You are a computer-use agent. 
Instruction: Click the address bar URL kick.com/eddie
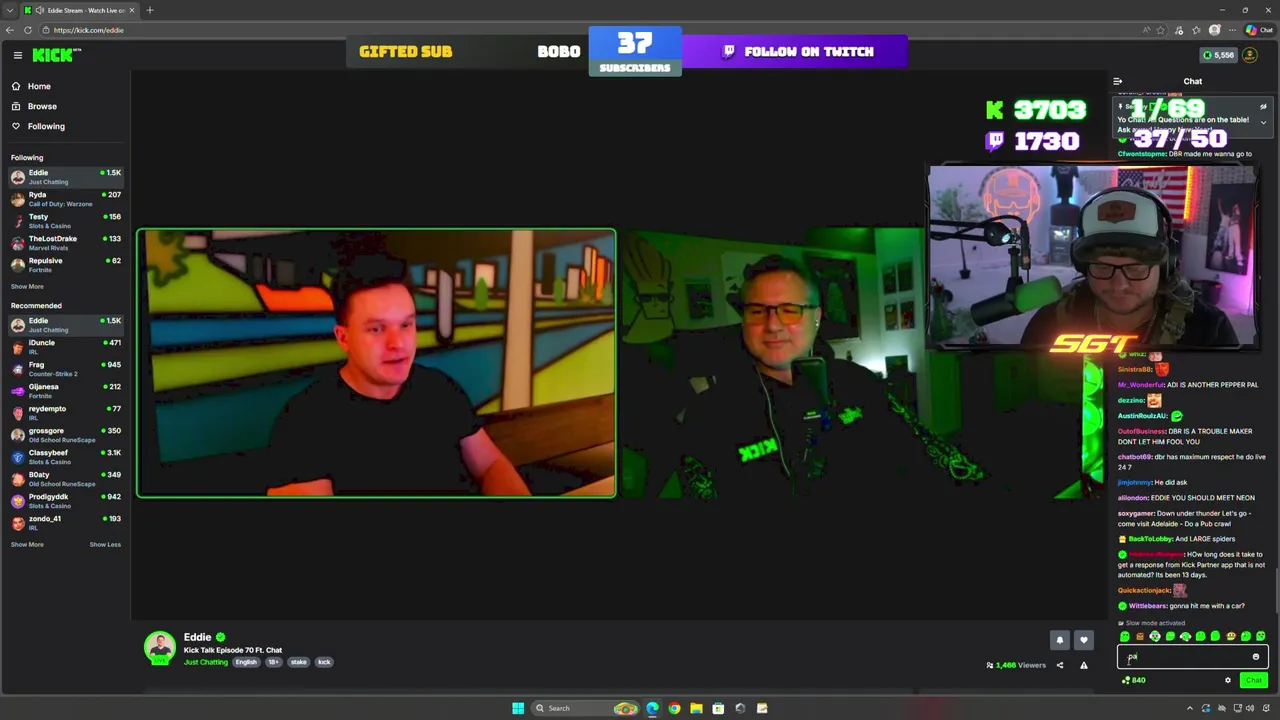(89, 30)
